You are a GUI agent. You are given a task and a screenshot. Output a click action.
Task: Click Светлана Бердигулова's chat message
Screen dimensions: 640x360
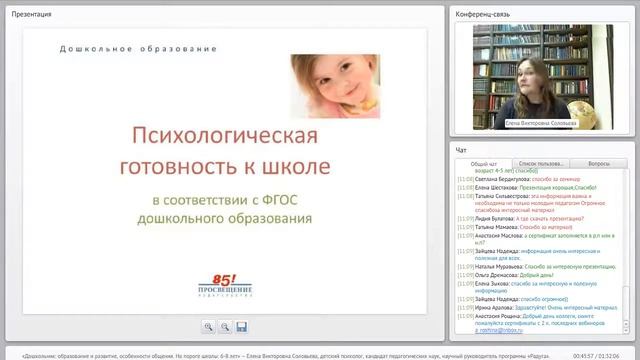point(518,179)
